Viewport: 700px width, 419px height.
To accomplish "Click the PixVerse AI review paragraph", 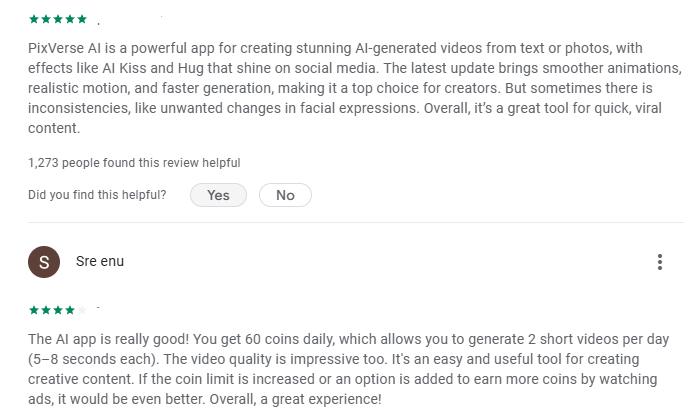I will pyautogui.click(x=355, y=88).
